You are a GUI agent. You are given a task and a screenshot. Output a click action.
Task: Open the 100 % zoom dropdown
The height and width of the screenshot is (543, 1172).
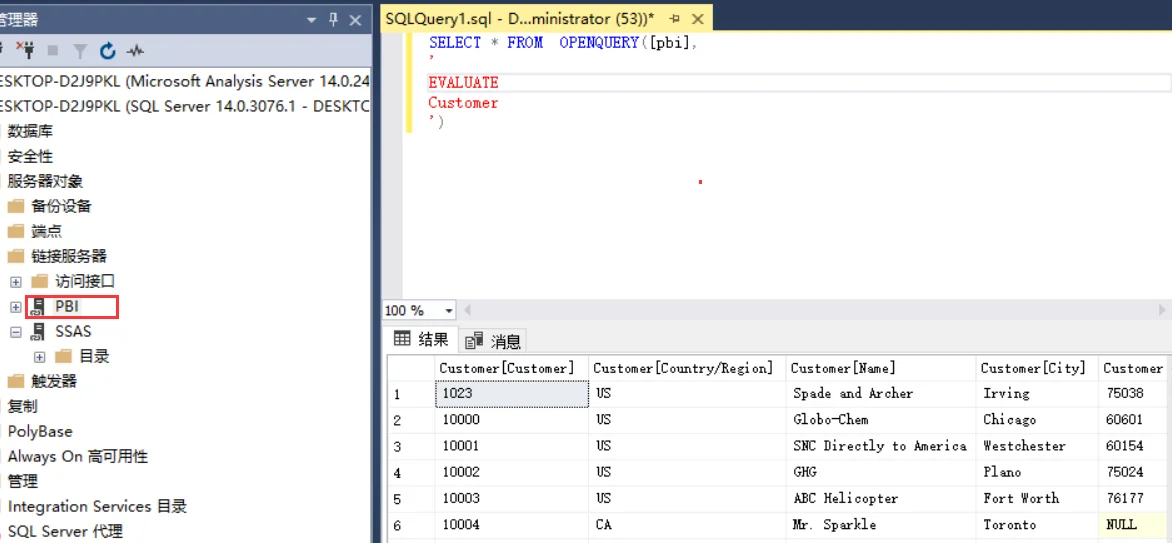[448, 310]
